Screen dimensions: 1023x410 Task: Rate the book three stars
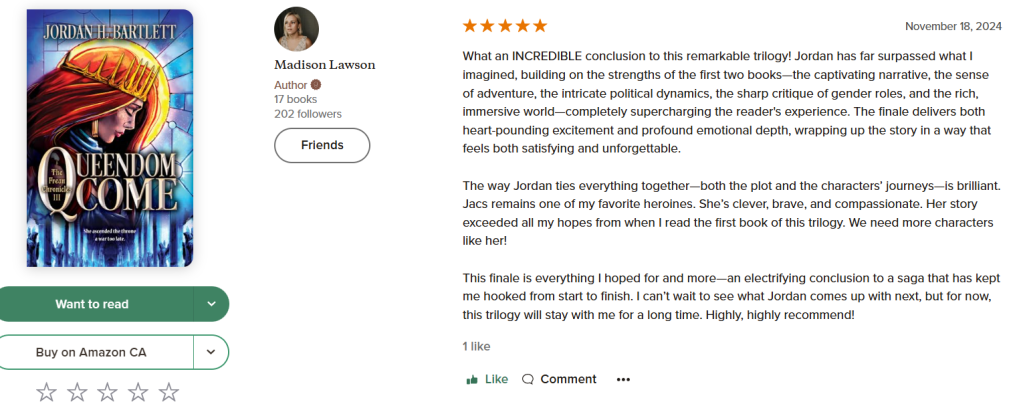click(x=108, y=392)
